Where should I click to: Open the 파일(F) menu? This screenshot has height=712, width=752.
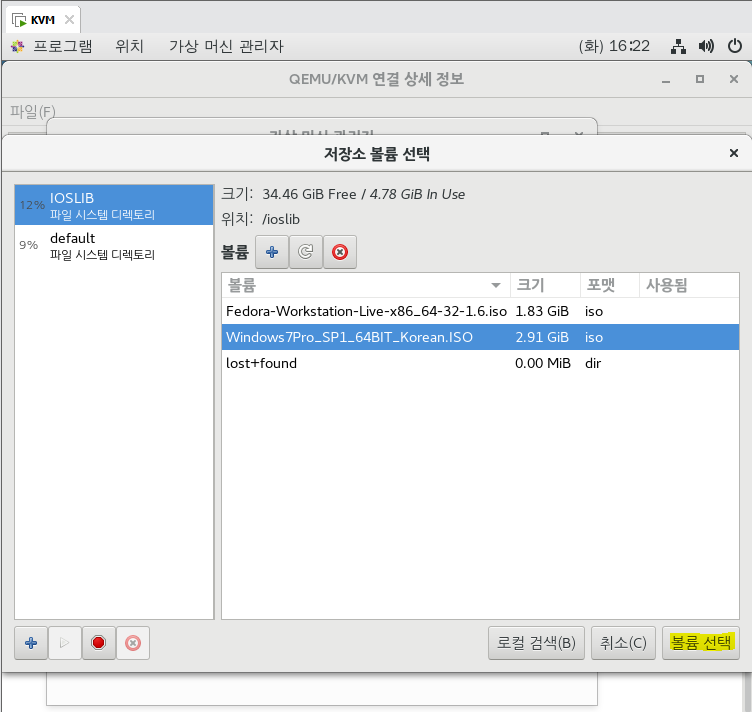point(33,112)
